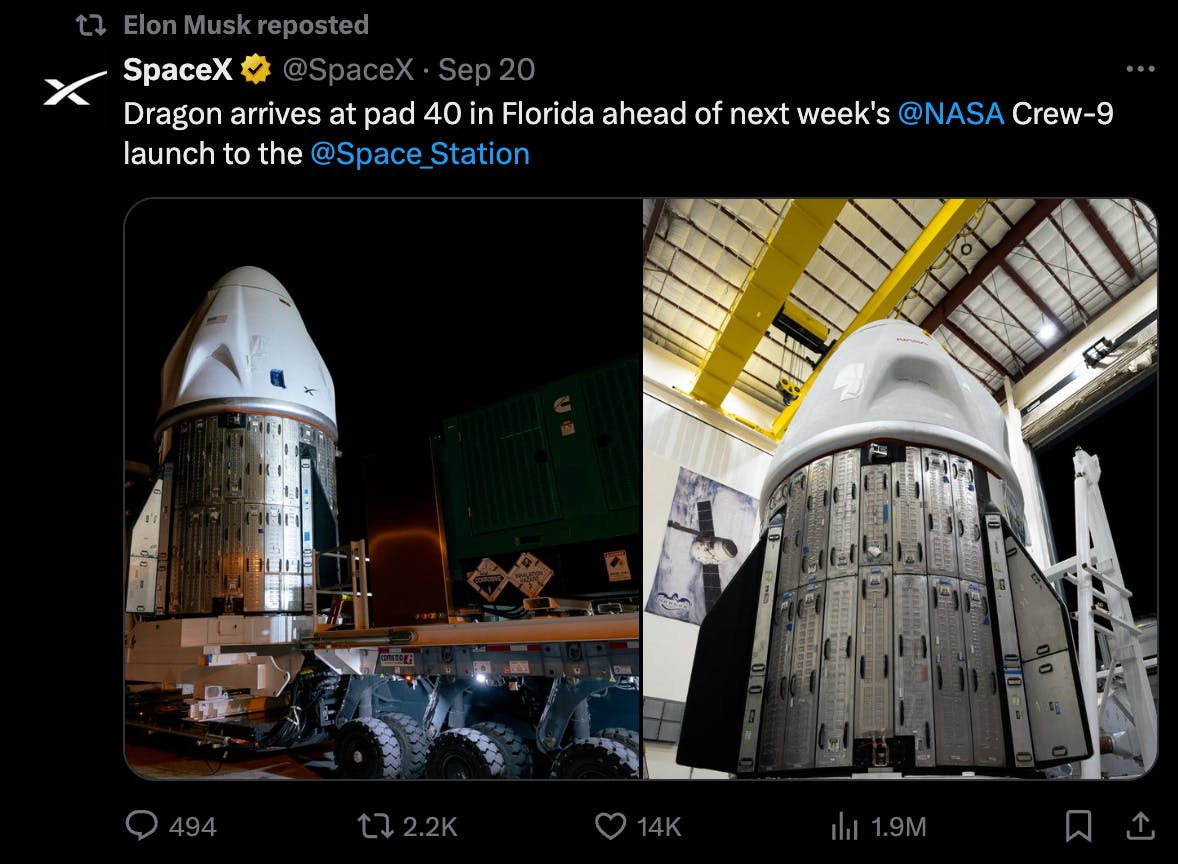Open the three-dot More menu

point(1140,70)
